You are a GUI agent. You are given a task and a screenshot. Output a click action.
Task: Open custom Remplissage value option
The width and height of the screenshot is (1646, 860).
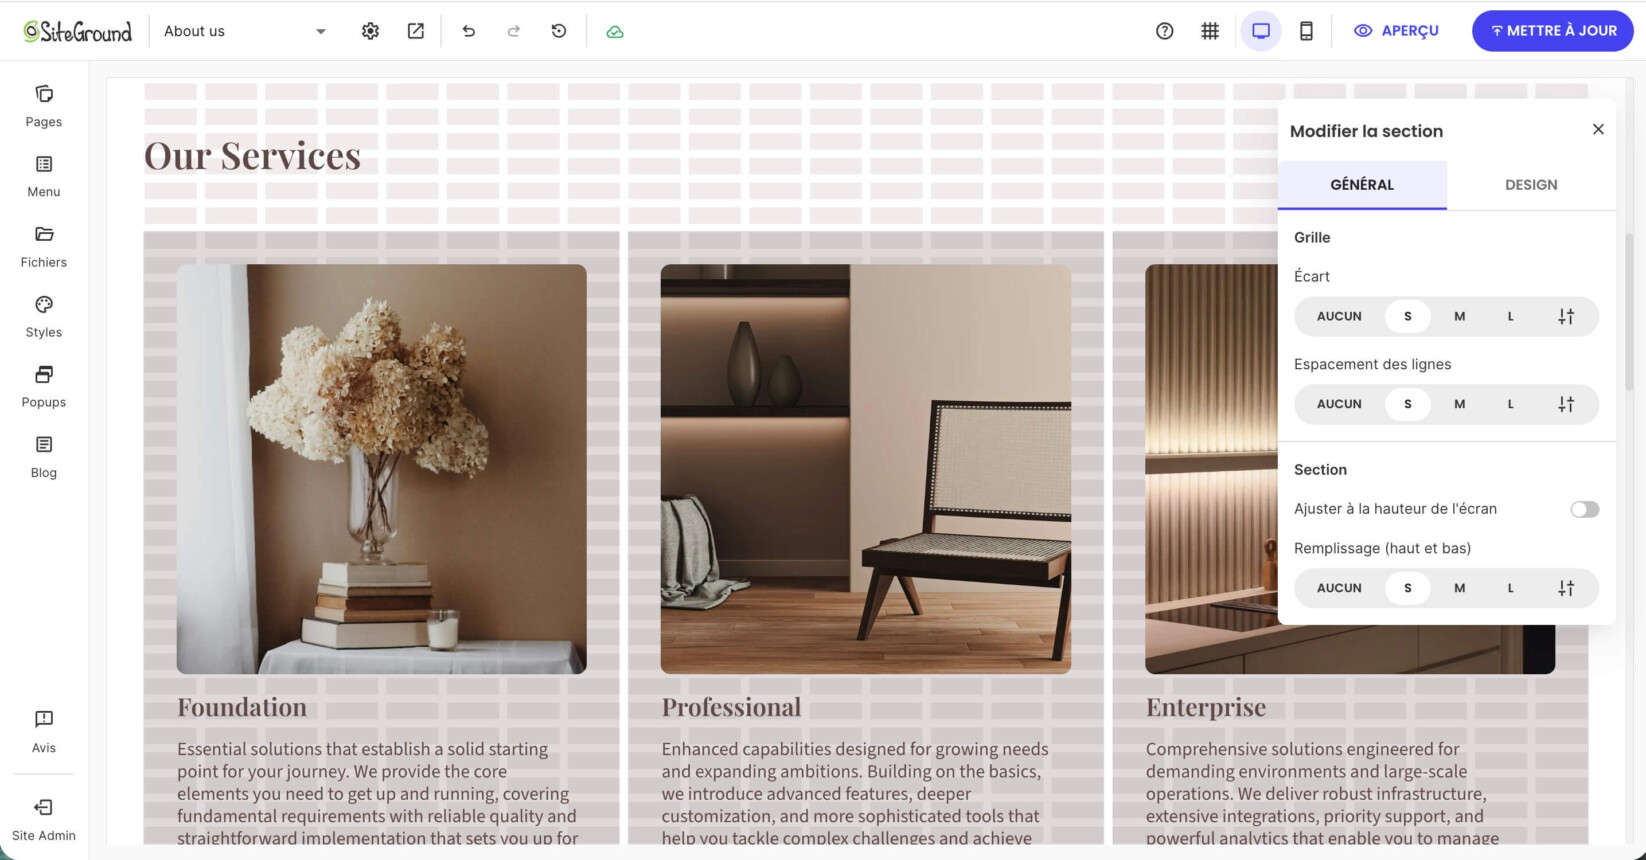pos(1566,588)
